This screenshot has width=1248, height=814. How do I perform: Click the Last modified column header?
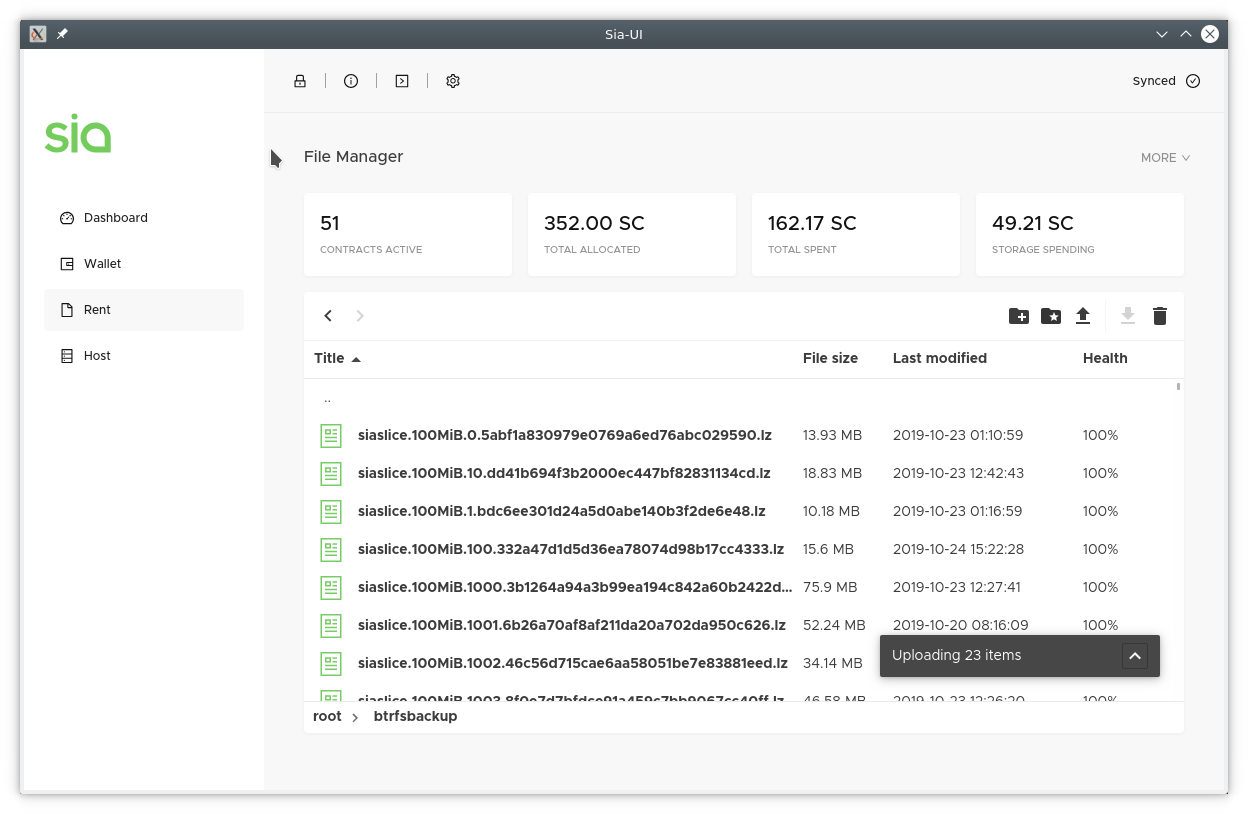pyautogui.click(x=940, y=358)
